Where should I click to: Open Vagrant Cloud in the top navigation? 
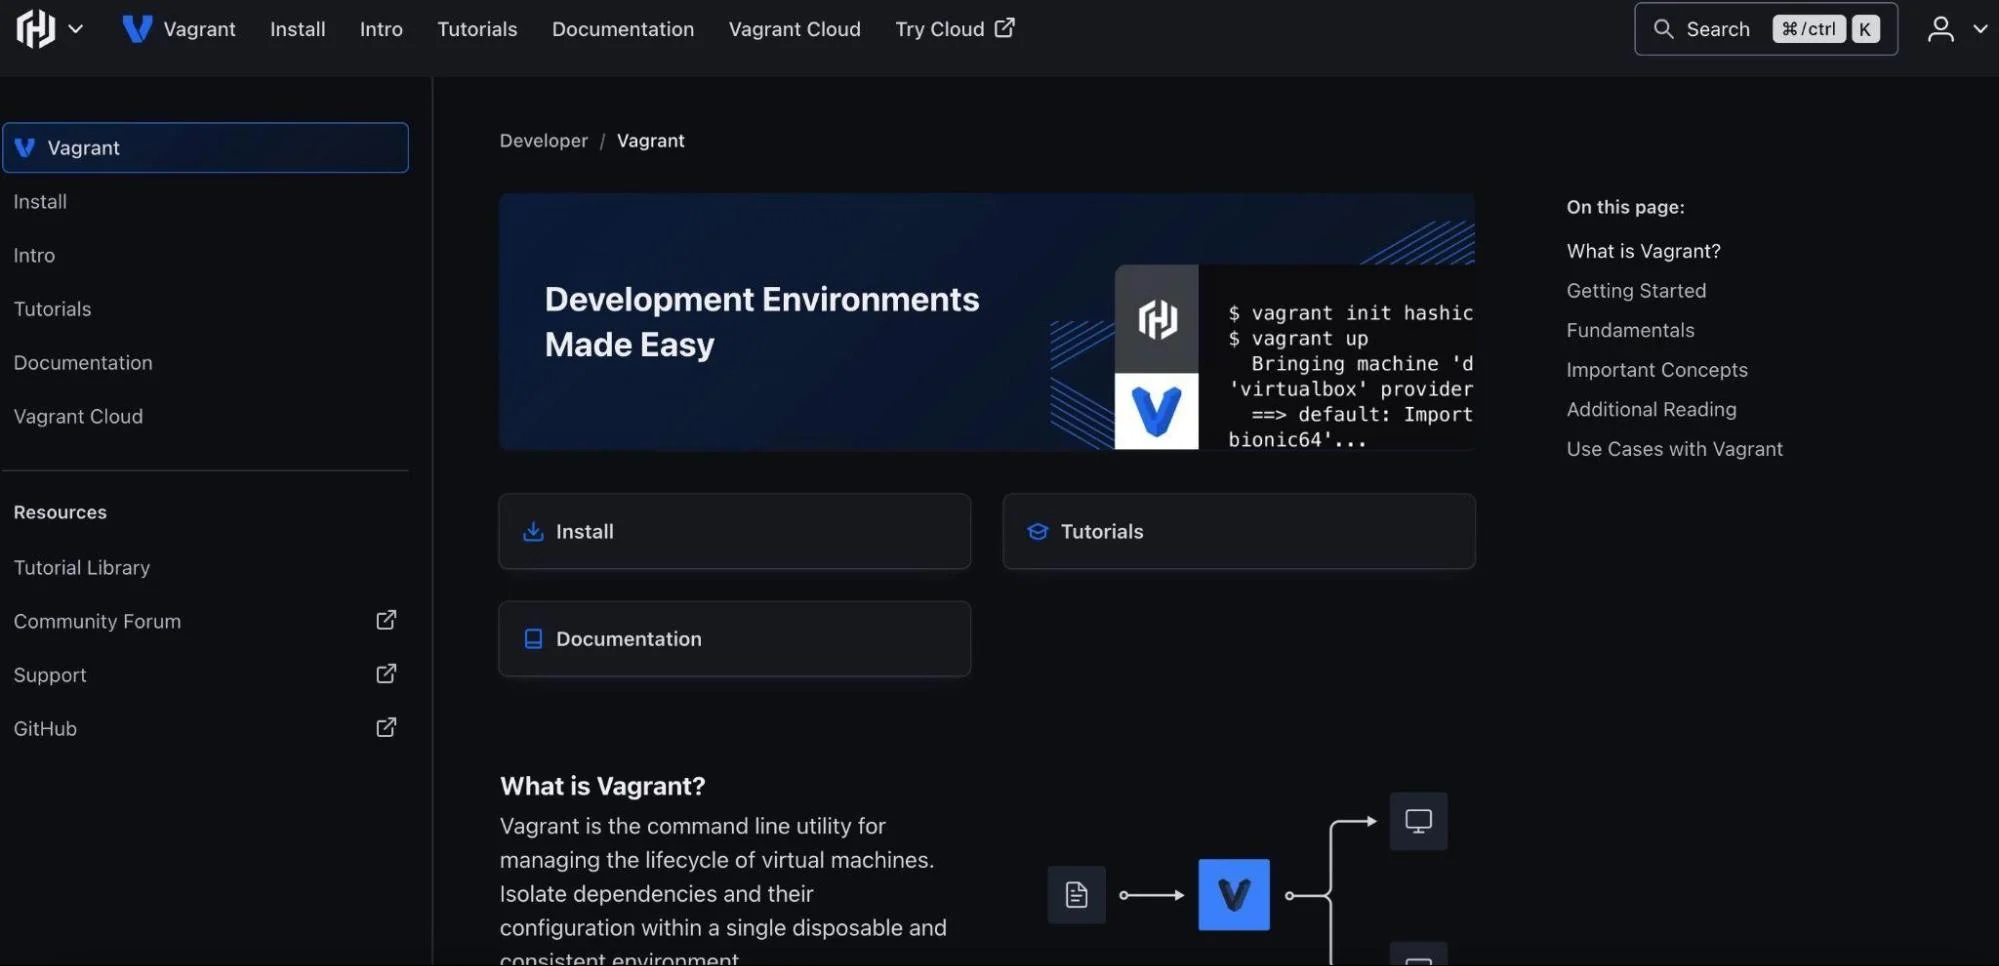[x=794, y=29]
